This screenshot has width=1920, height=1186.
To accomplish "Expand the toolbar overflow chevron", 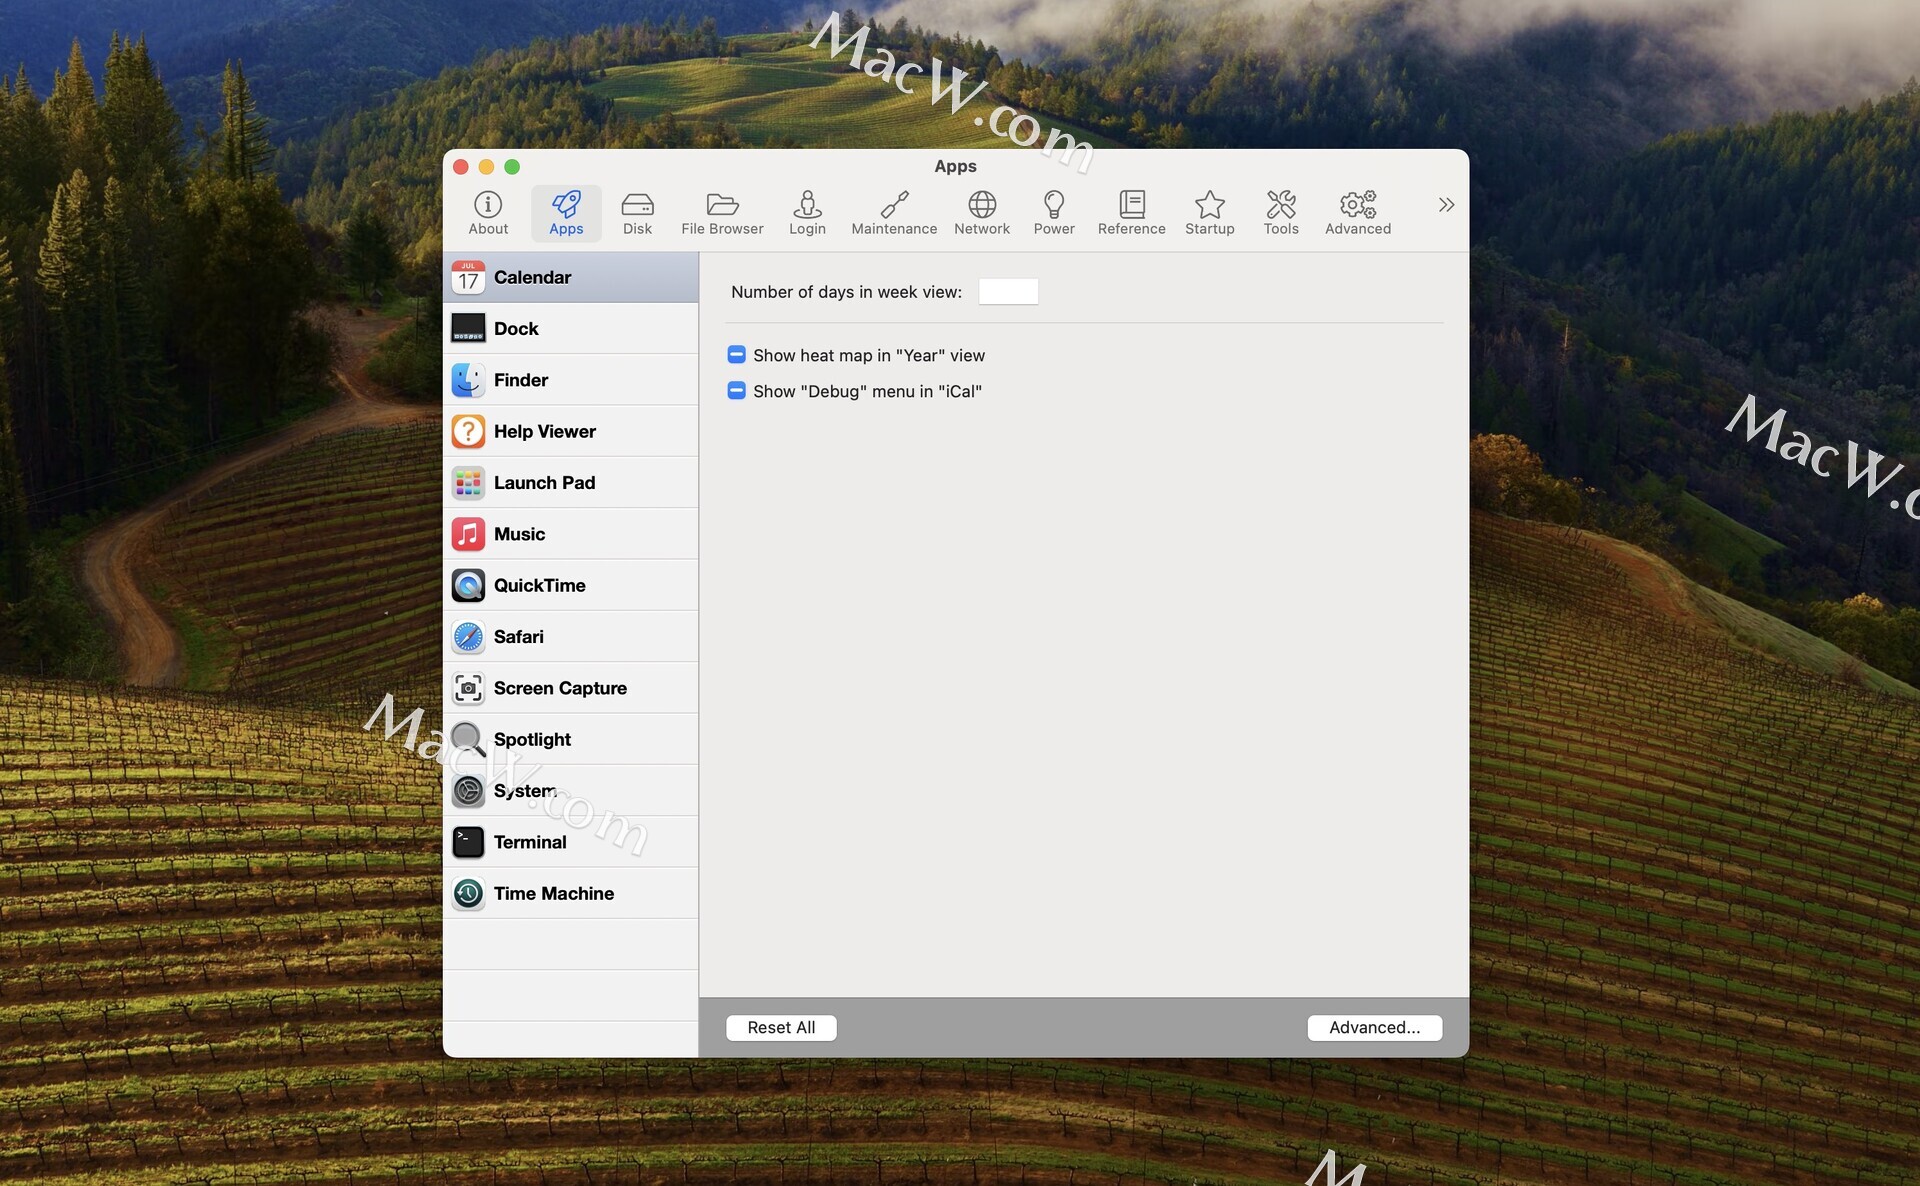I will click(1446, 205).
